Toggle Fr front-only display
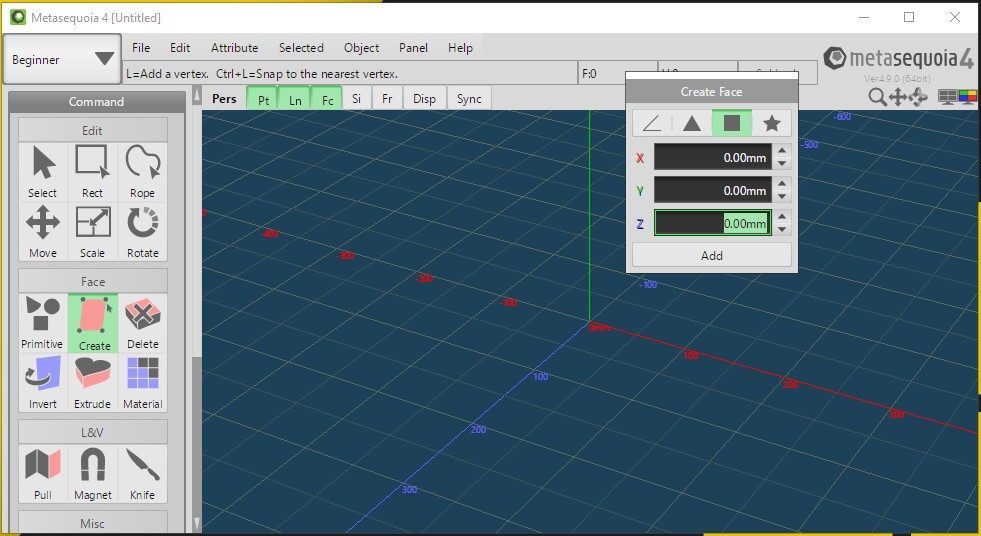The image size is (981, 536). click(387, 99)
